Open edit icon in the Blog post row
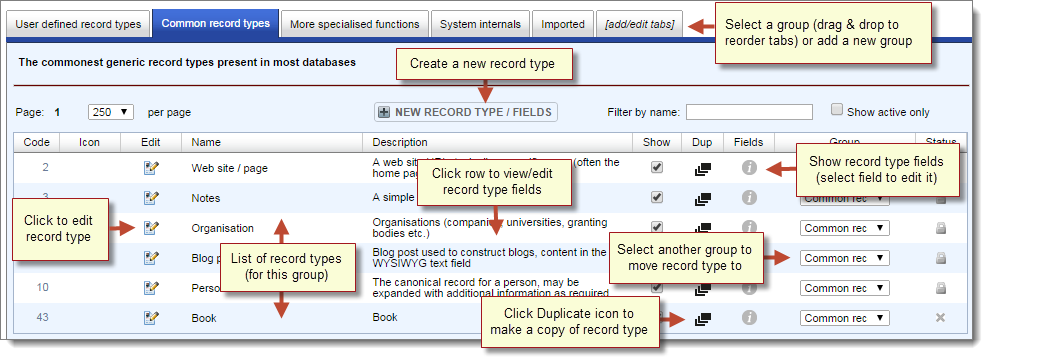The height and width of the screenshot is (363, 1055). (x=151, y=257)
